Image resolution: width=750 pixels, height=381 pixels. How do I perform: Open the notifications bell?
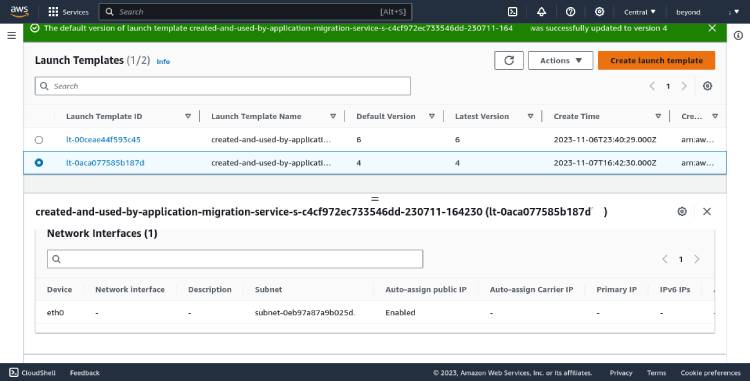(x=541, y=12)
